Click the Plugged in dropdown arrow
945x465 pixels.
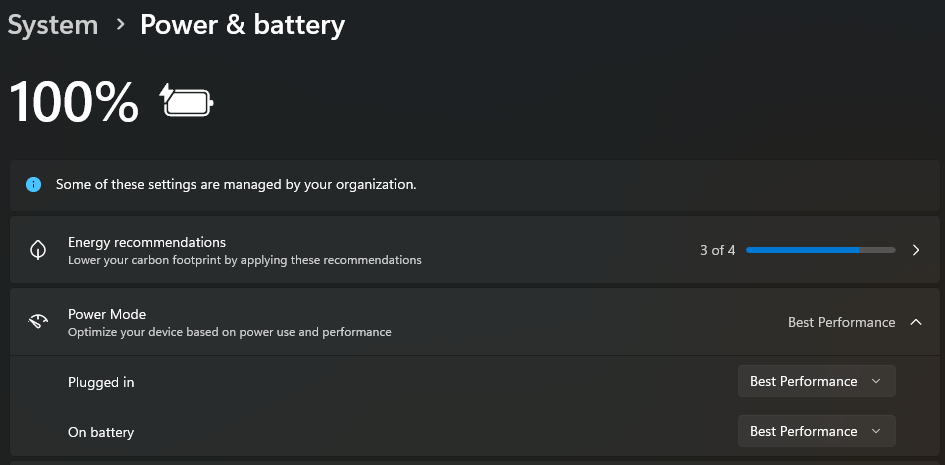[x=876, y=381]
